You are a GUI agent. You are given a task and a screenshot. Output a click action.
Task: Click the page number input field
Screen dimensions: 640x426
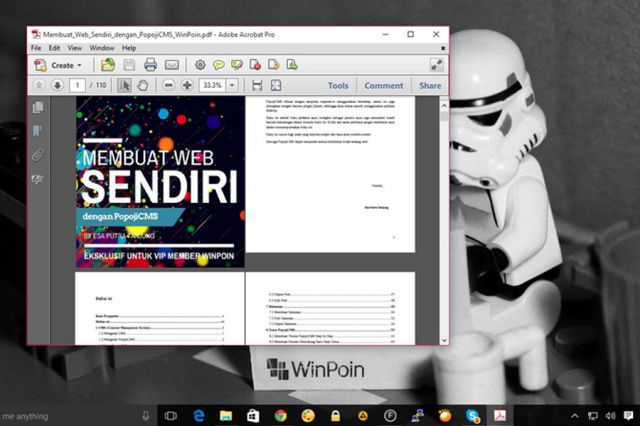(x=77, y=85)
